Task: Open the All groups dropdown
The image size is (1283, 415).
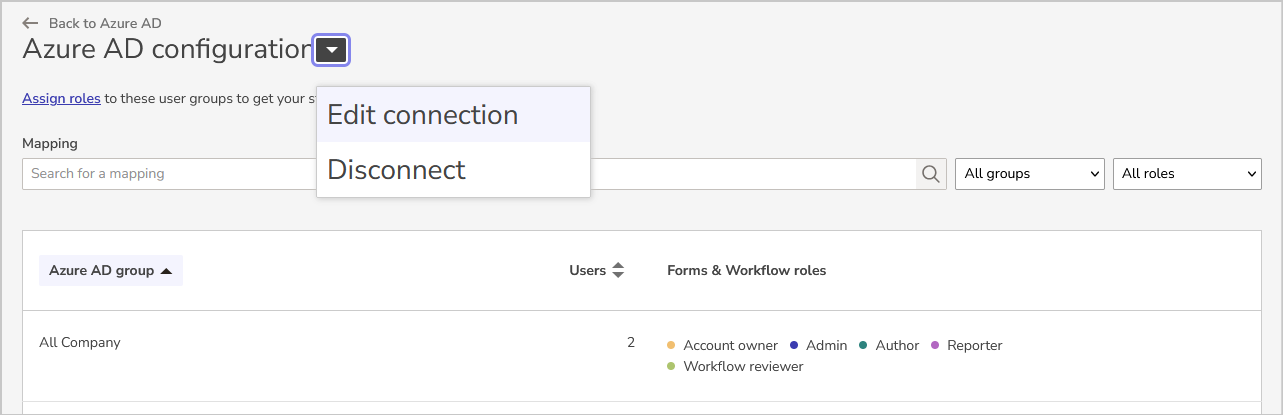Action: pyautogui.click(x=1030, y=174)
